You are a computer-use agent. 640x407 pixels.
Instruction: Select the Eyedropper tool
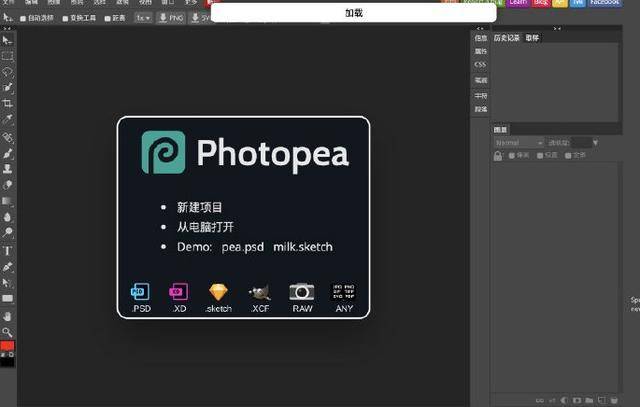[x=7, y=119]
